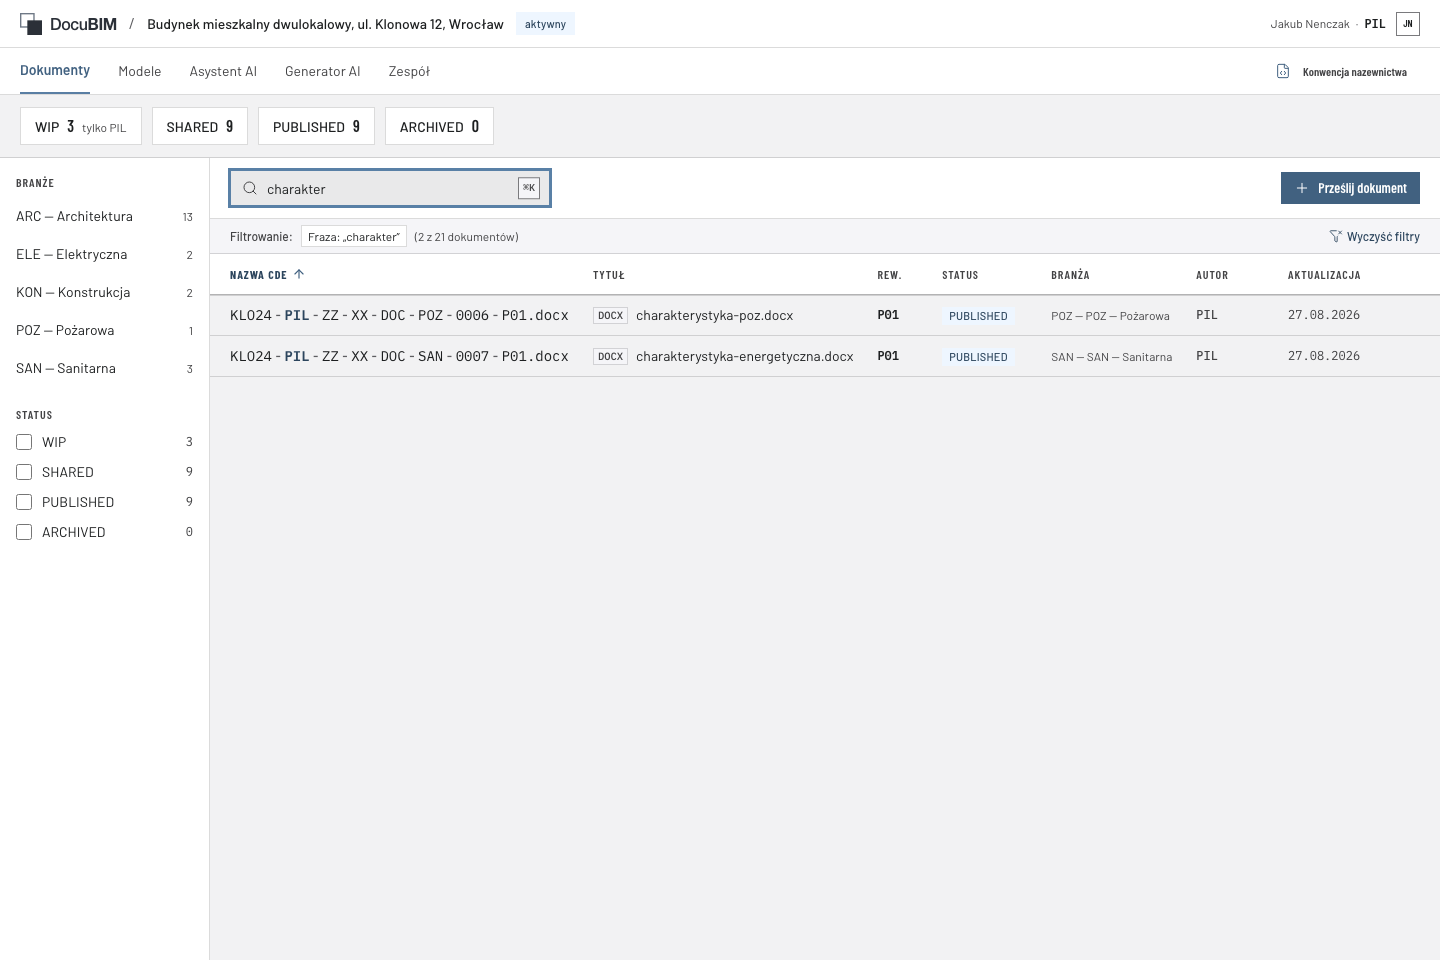Filter by SAN – Sanitarna discipline

(x=104, y=369)
